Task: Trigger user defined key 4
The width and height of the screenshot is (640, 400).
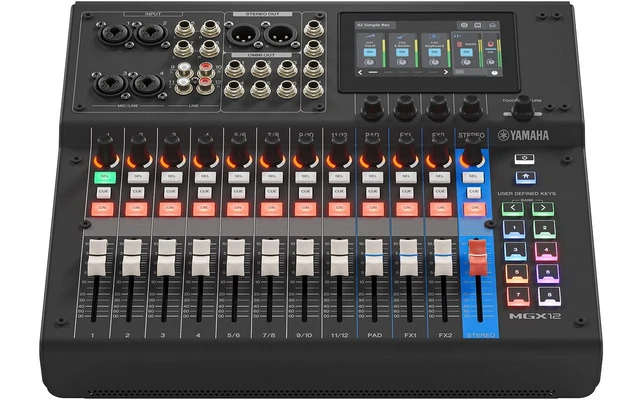Action: (546, 251)
